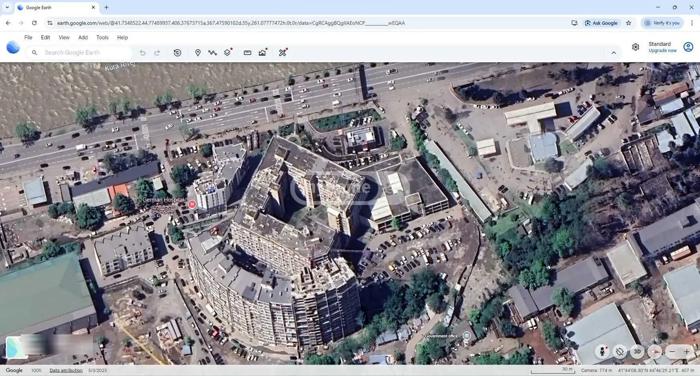The height and width of the screenshot is (376, 700).
Task: Open the Edit menu
Action: 45,38
